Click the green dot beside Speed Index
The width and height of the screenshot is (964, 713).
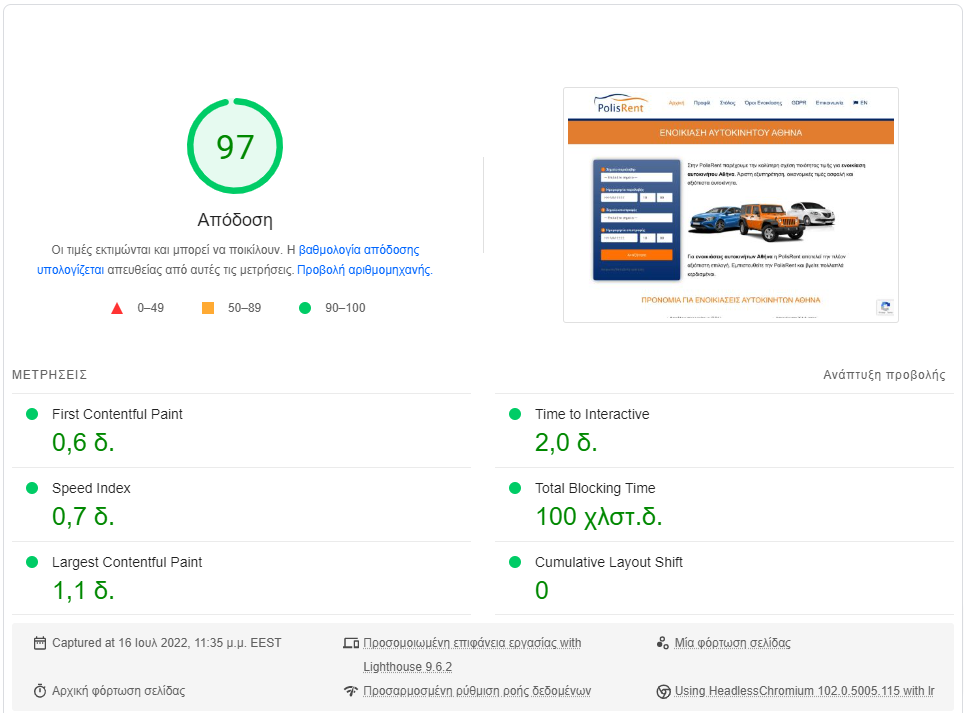tap(32, 488)
